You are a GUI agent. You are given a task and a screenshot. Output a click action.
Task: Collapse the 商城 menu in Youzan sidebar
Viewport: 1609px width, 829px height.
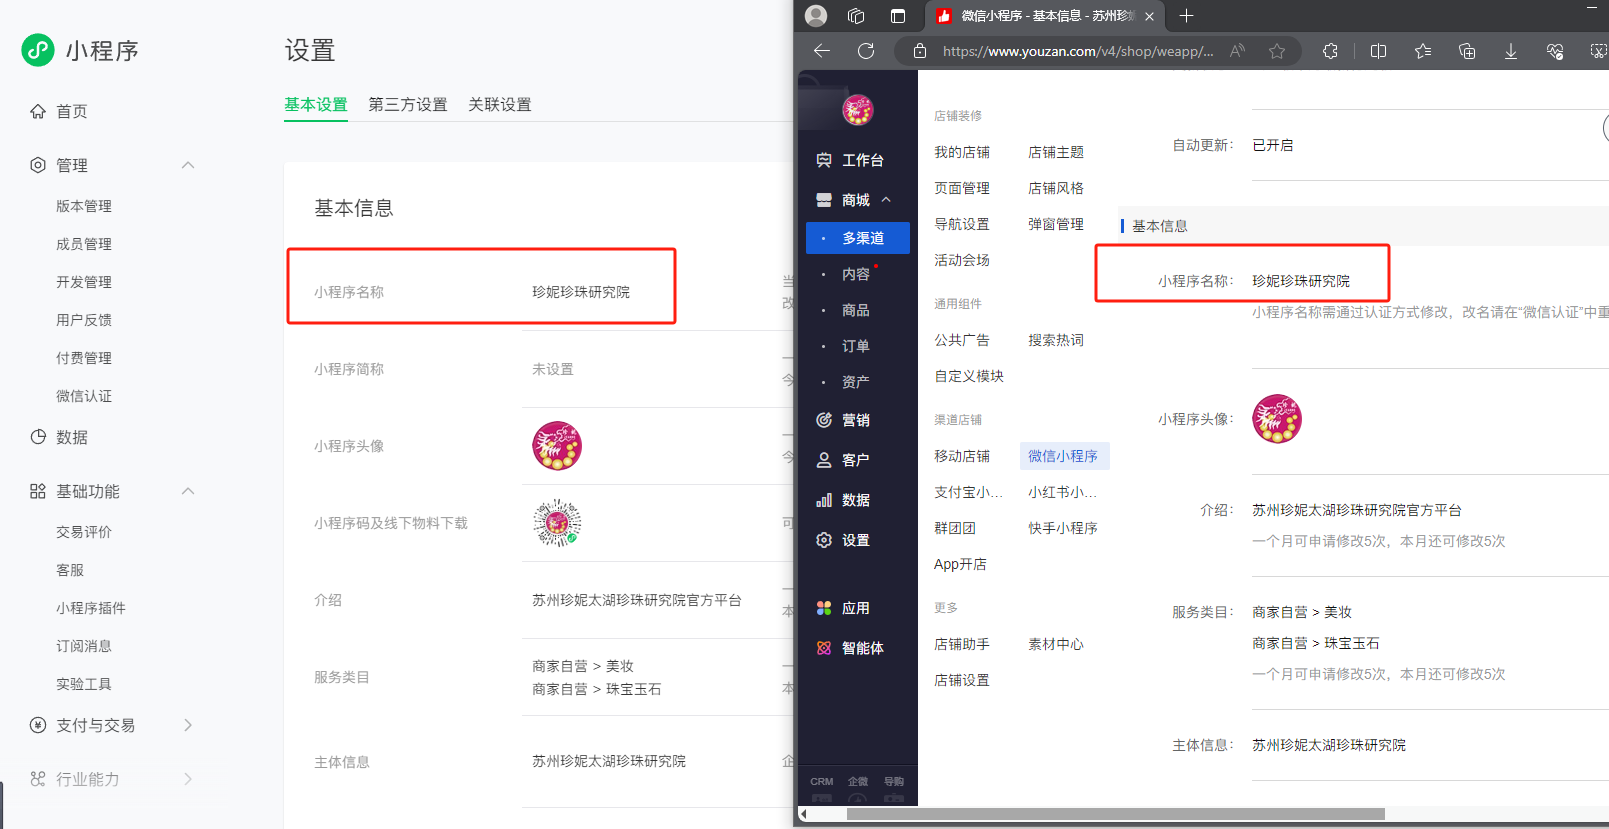(x=886, y=200)
